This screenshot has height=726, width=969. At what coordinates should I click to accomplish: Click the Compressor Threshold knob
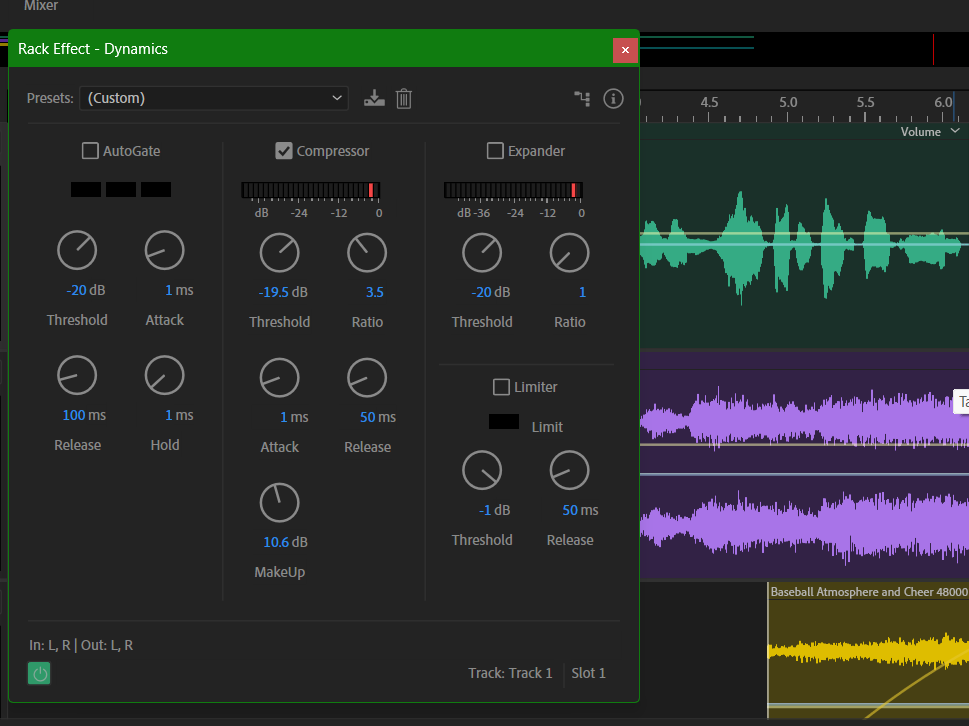279,254
